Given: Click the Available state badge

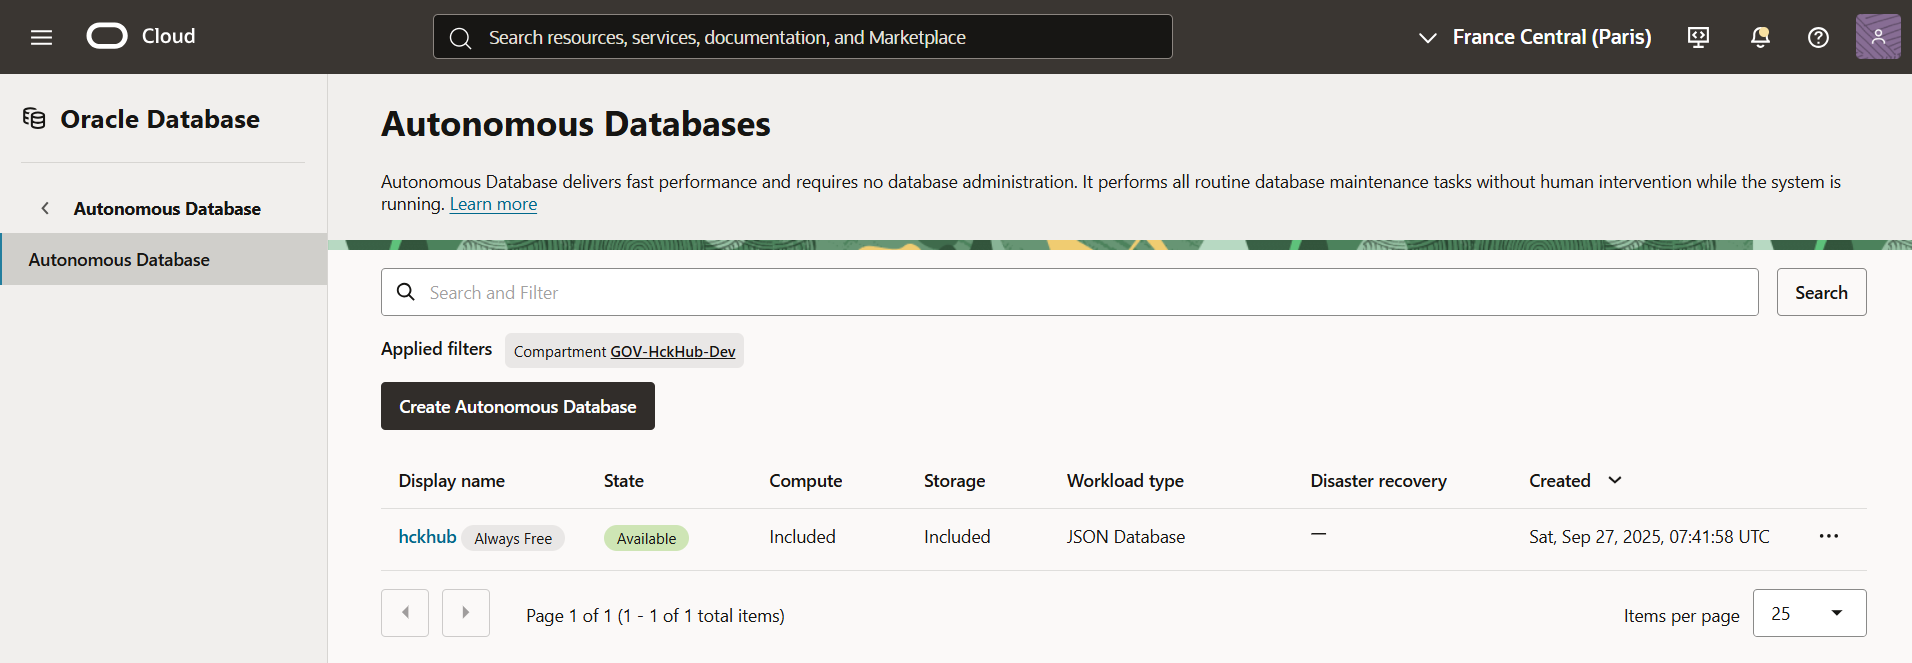Looking at the screenshot, I should coord(646,538).
